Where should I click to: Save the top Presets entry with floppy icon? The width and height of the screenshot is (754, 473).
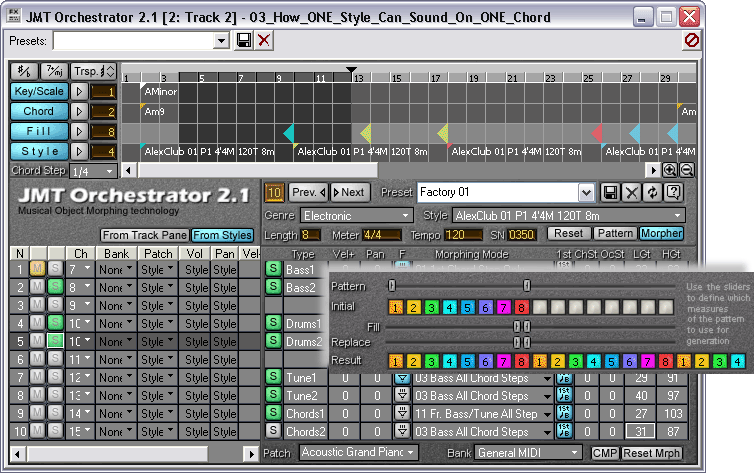point(244,40)
